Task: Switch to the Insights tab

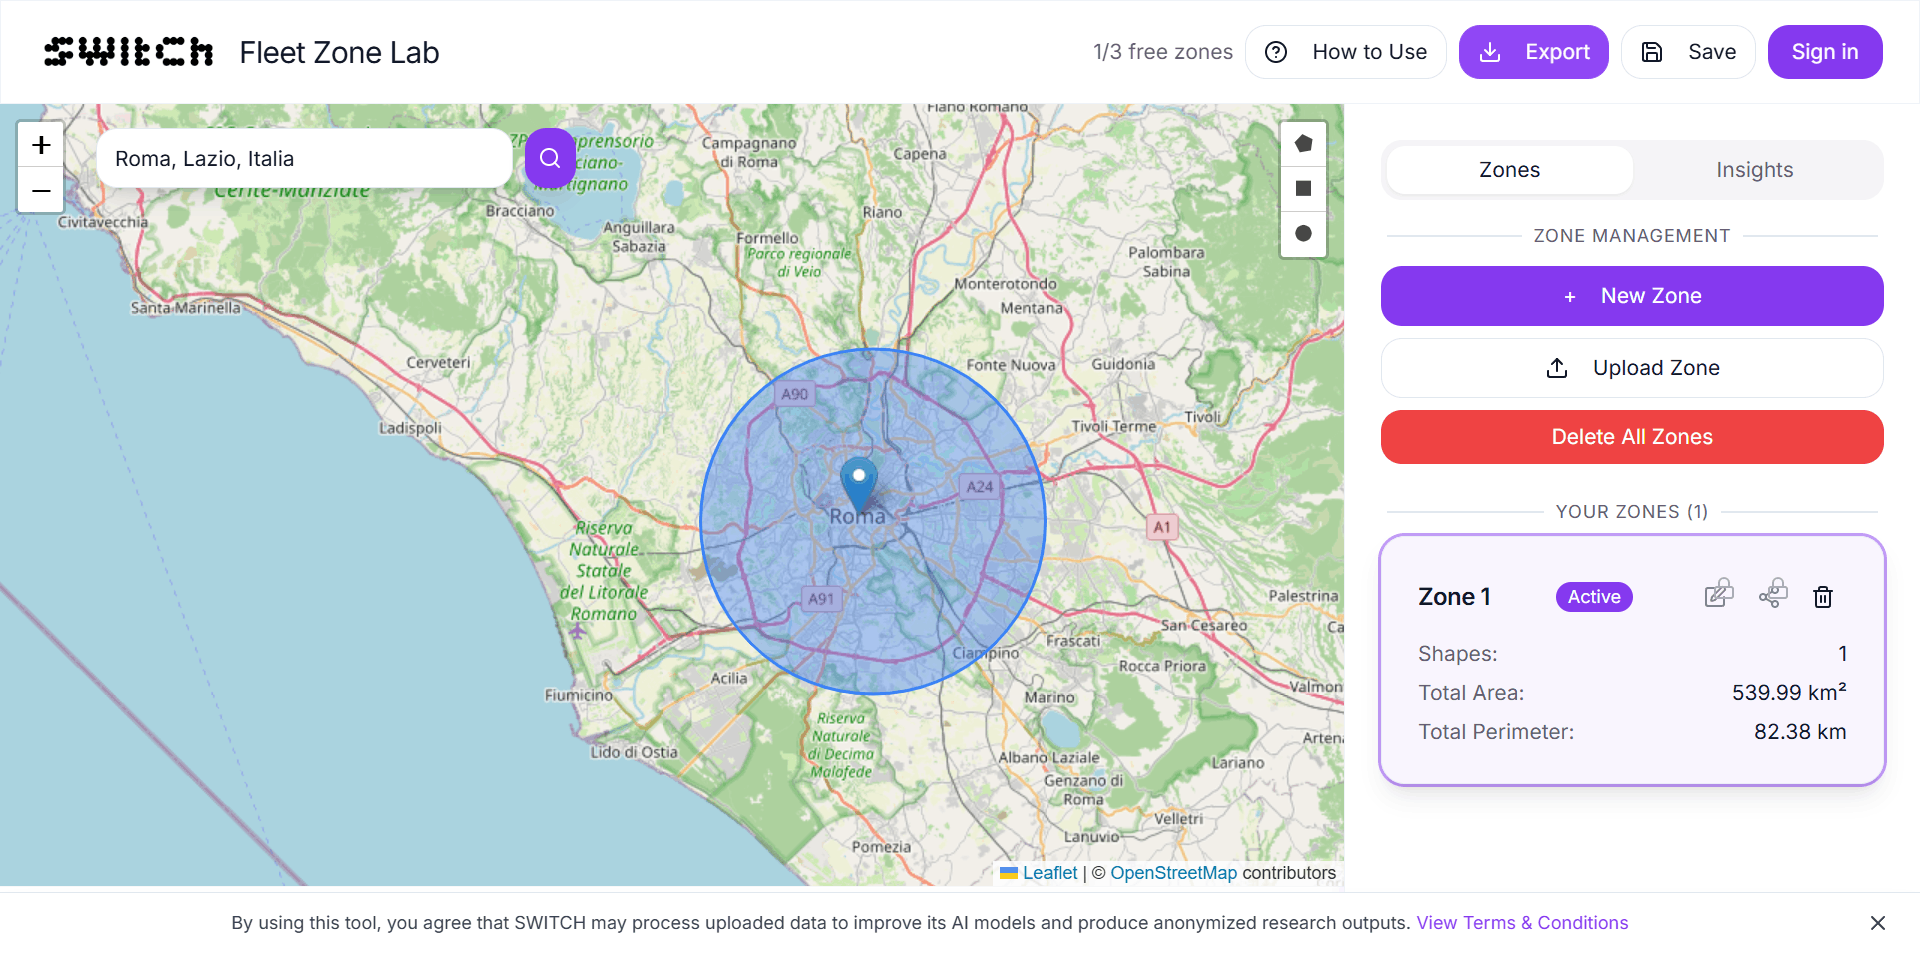Action: click(x=1754, y=170)
